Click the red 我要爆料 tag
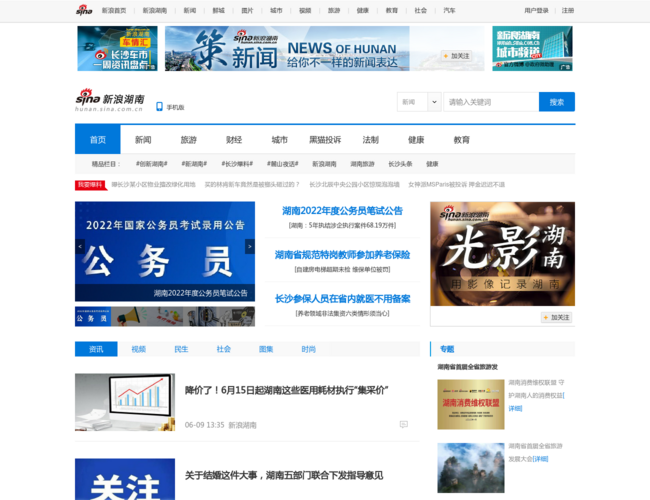 (x=90, y=185)
